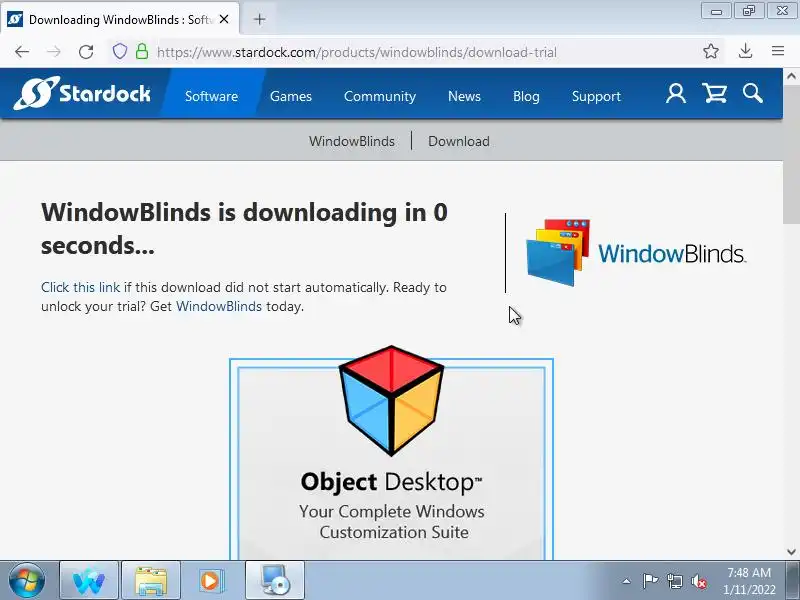This screenshot has height=600, width=800.
Task: Click the muted volume tray icon
Action: pyautogui.click(x=699, y=581)
